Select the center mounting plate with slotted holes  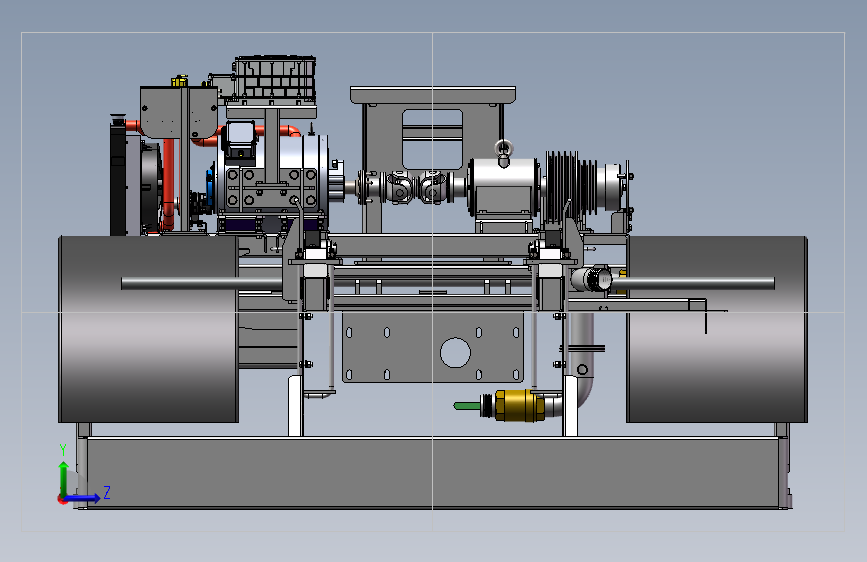click(432, 347)
